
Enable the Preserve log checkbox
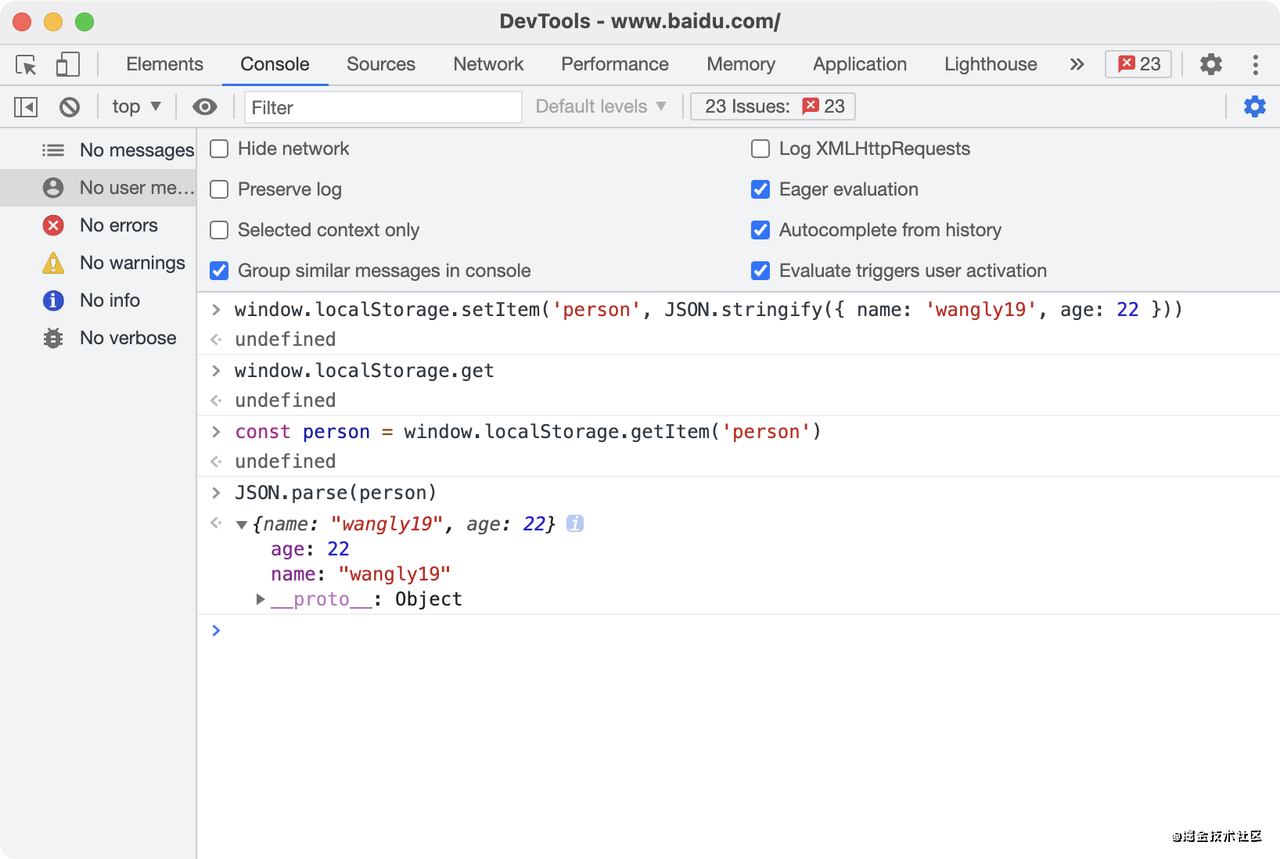tap(219, 190)
